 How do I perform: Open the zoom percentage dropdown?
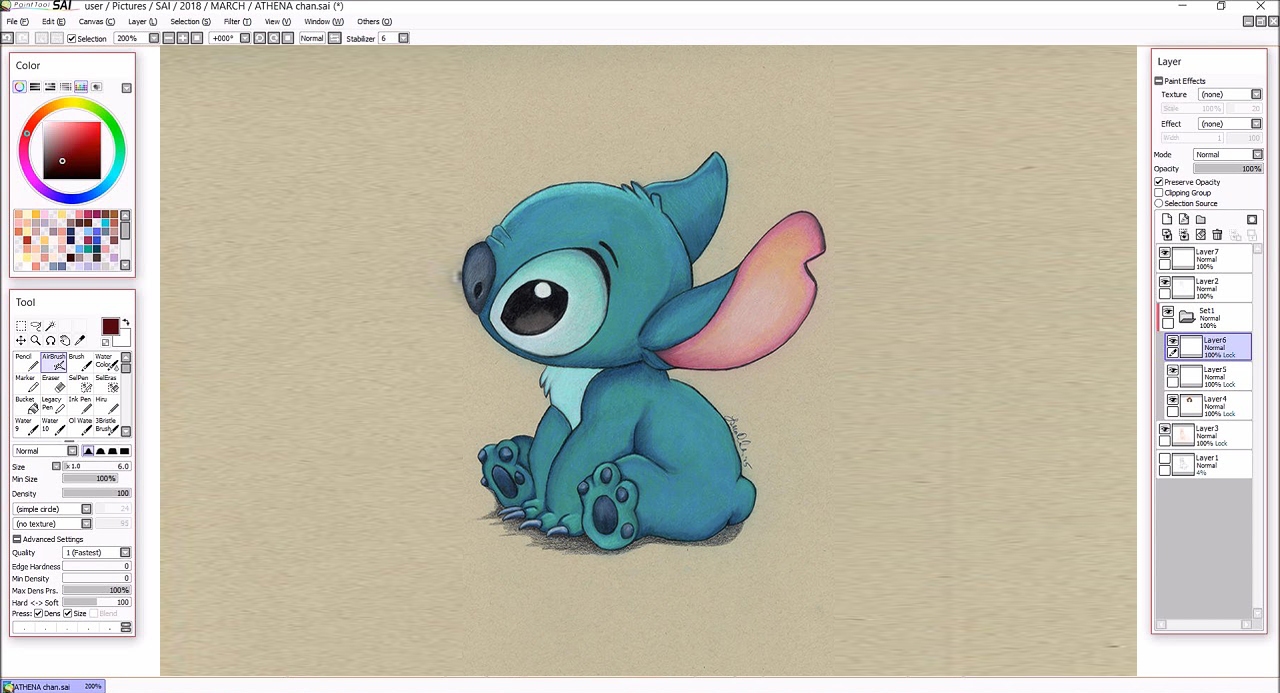click(x=154, y=38)
